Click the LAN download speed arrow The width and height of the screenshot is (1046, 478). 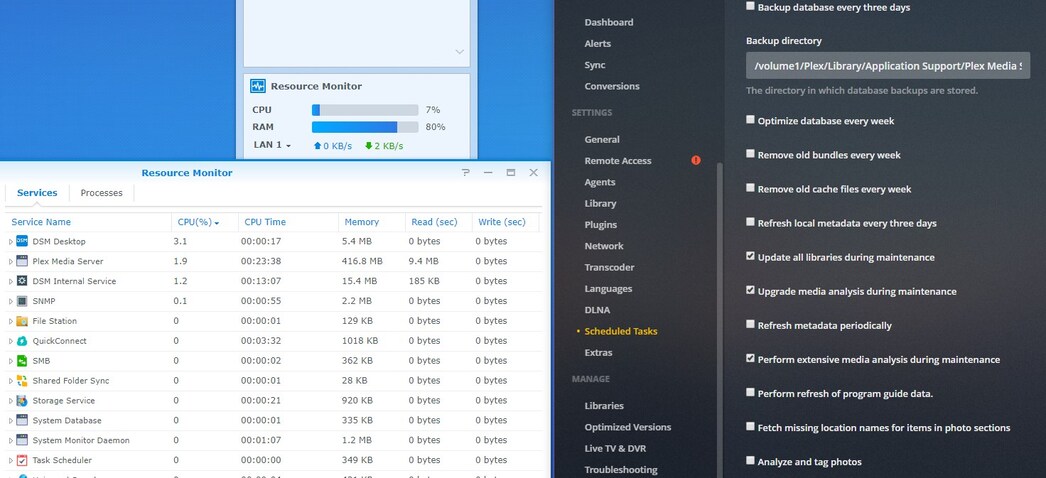pyautogui.click(x=368, y=145)
